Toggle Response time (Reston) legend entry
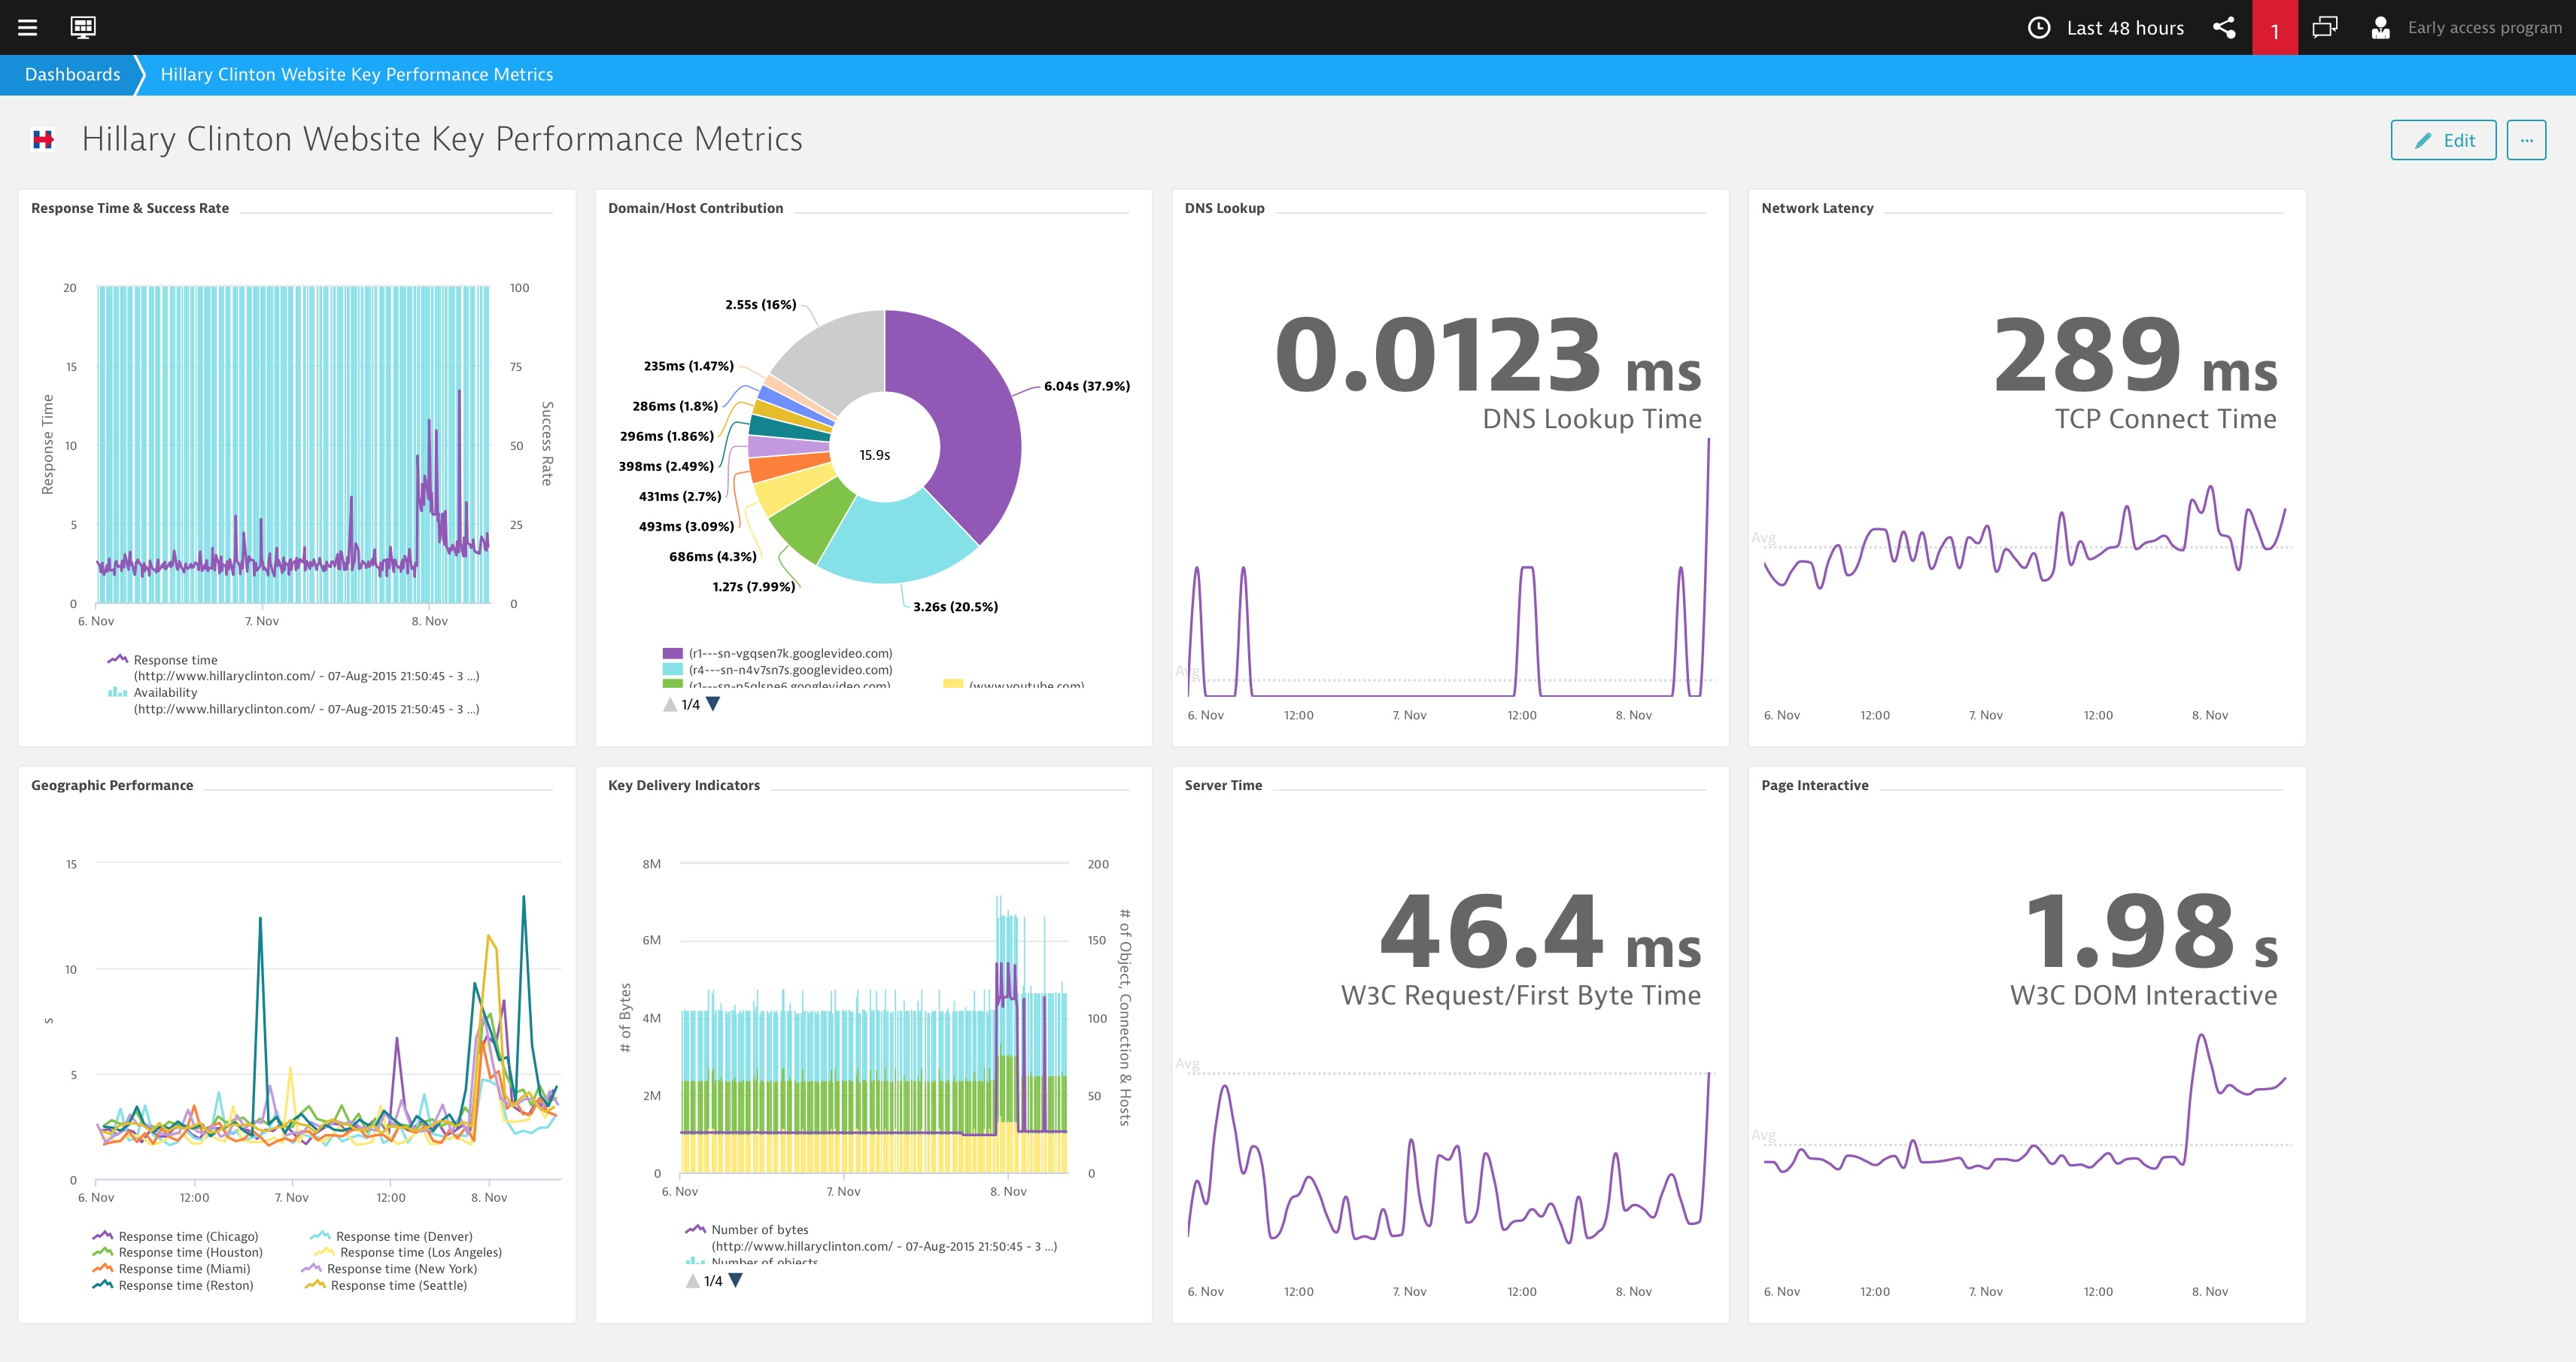Viewport: 2576px width, 1362px height. [173, 1286]
